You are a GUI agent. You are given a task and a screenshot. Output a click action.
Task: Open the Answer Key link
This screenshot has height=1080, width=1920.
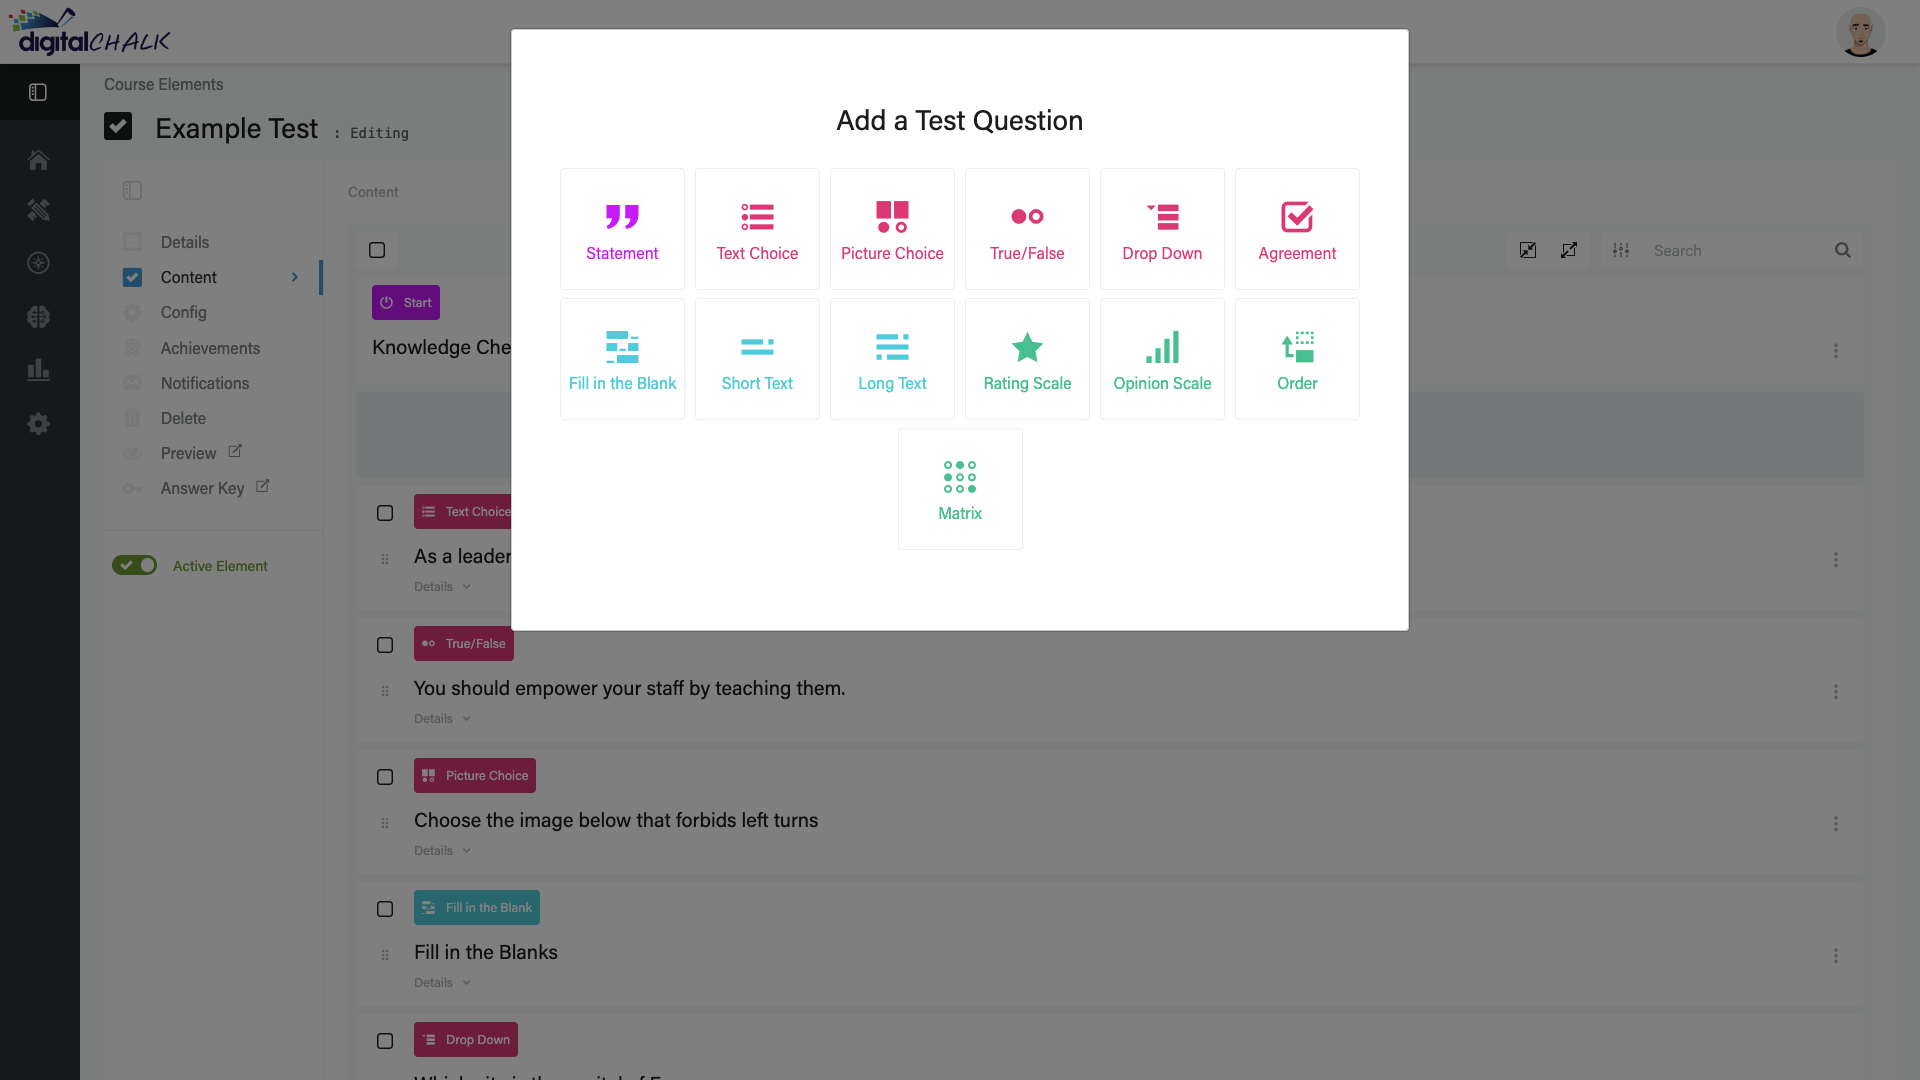pos(203,488)
